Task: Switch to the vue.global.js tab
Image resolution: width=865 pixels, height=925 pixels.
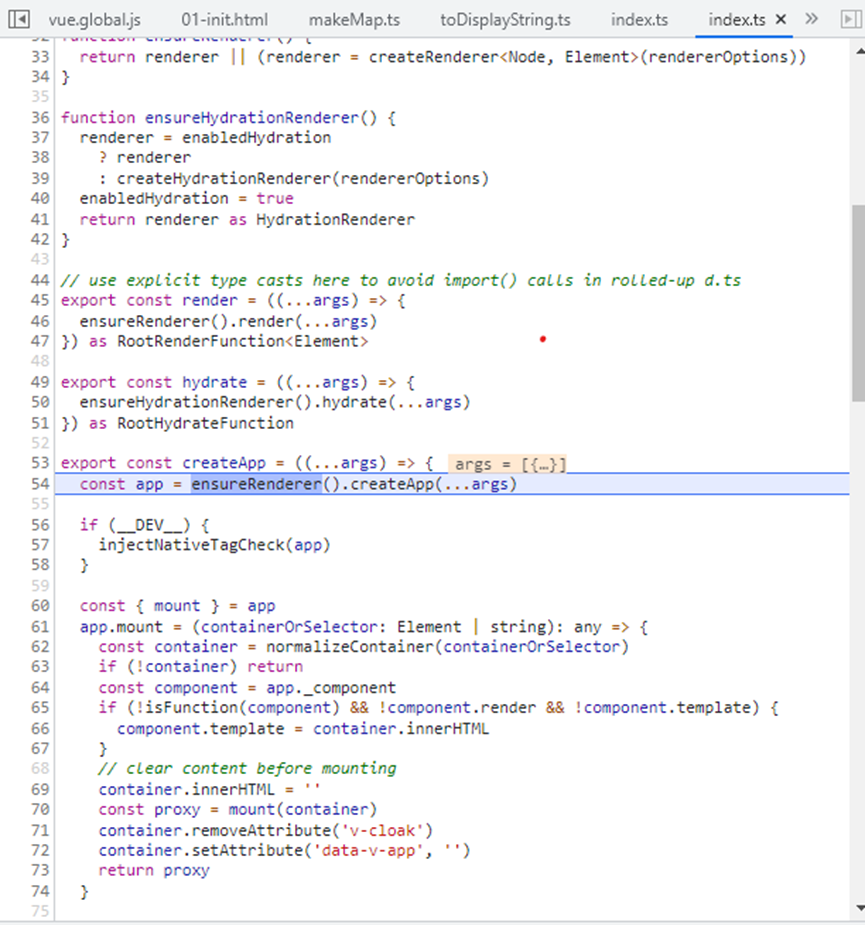Action: coord(94,20)
